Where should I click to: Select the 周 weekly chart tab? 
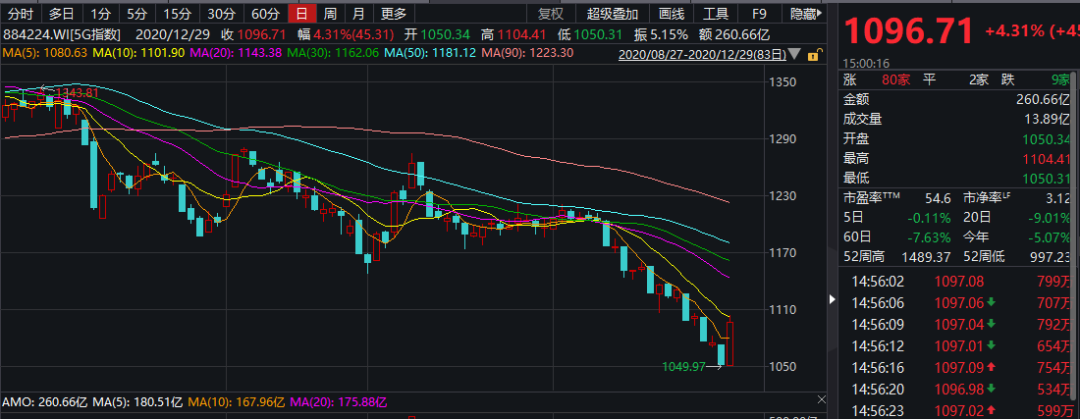click(329, 14)
